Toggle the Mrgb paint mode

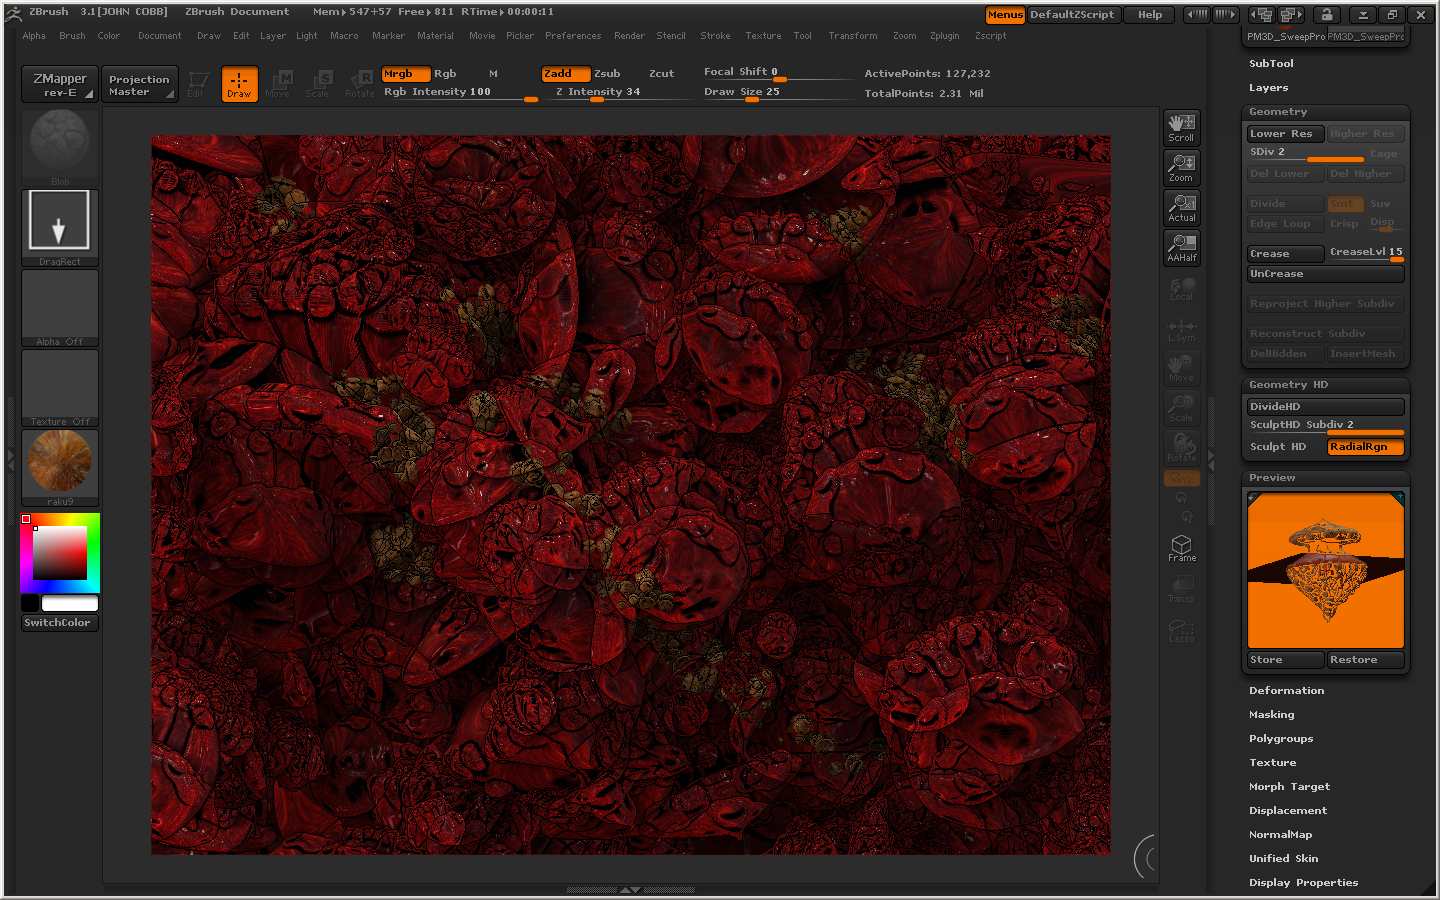(406, 74)
